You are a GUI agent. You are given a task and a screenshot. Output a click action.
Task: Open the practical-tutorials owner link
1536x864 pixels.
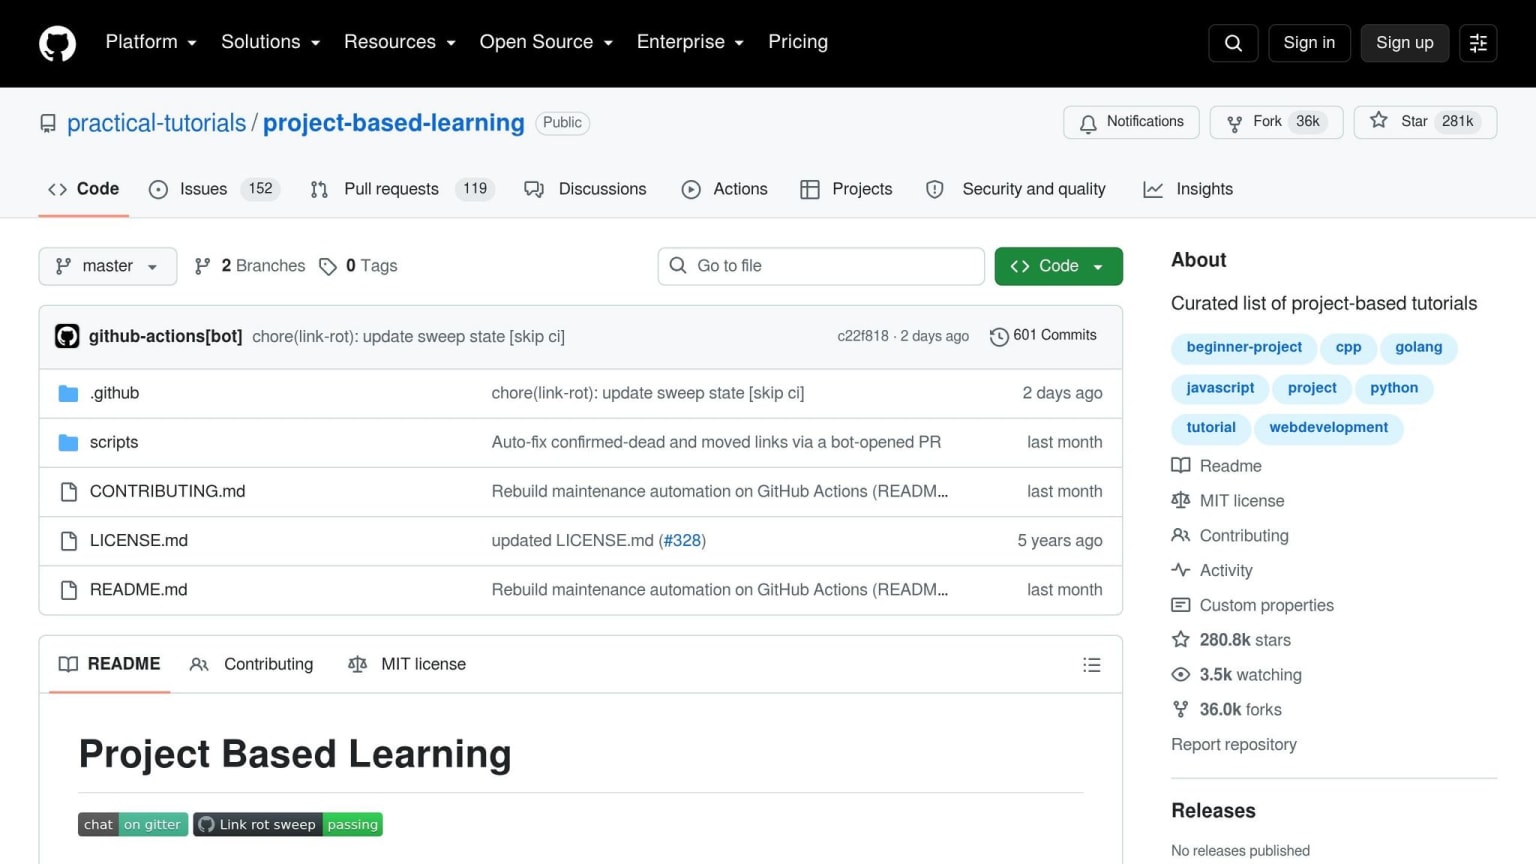156,123
